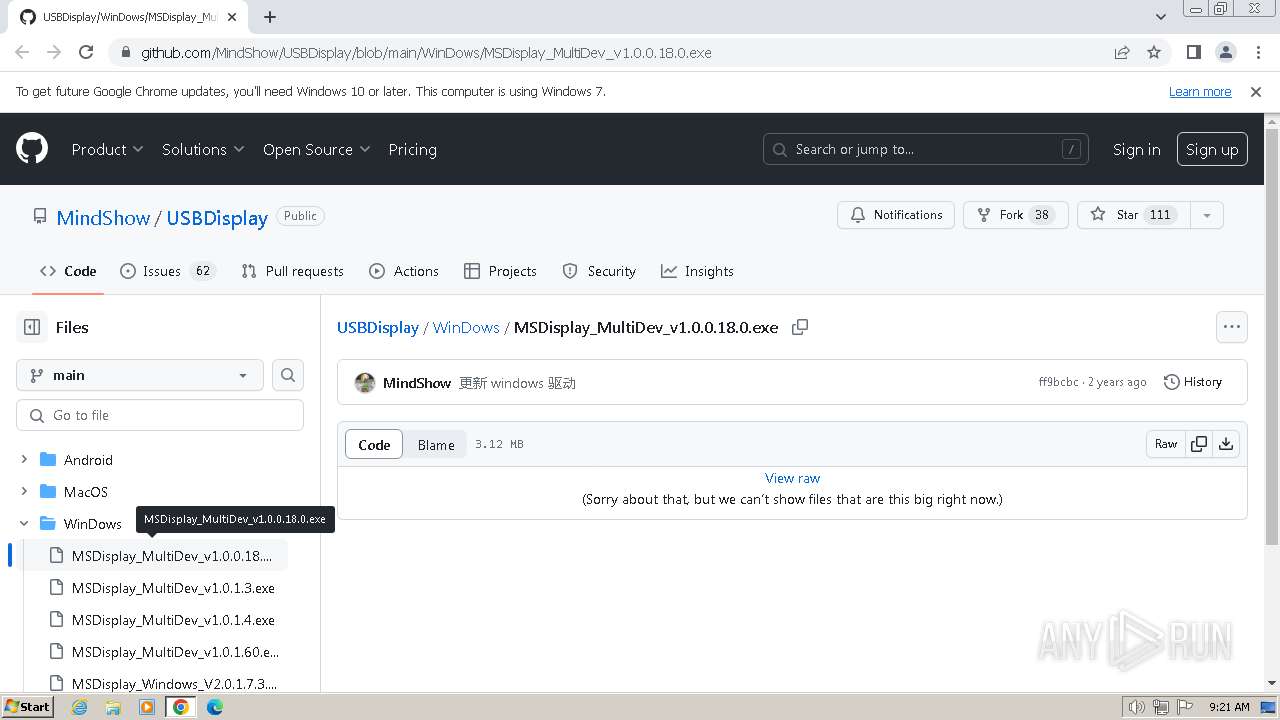Focus the Search or jump to field
Image resolution: width=1280 pixels, height=720 pixels.
click(x=926, y=149)
